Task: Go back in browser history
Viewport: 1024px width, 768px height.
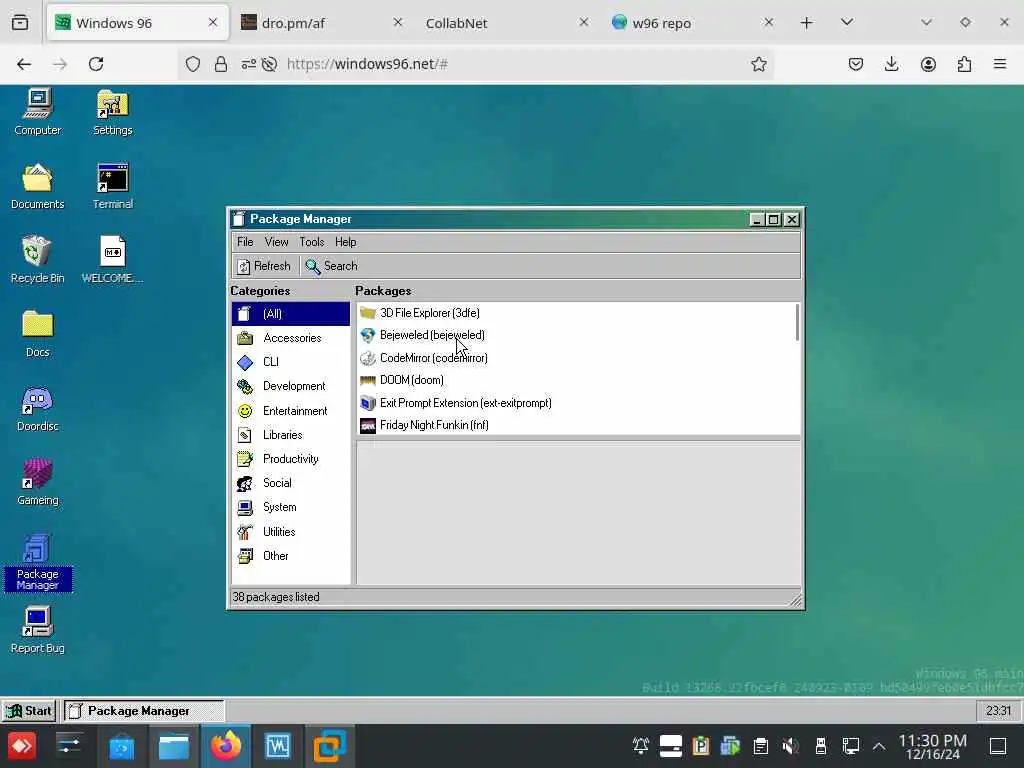Action: [24, 64]
